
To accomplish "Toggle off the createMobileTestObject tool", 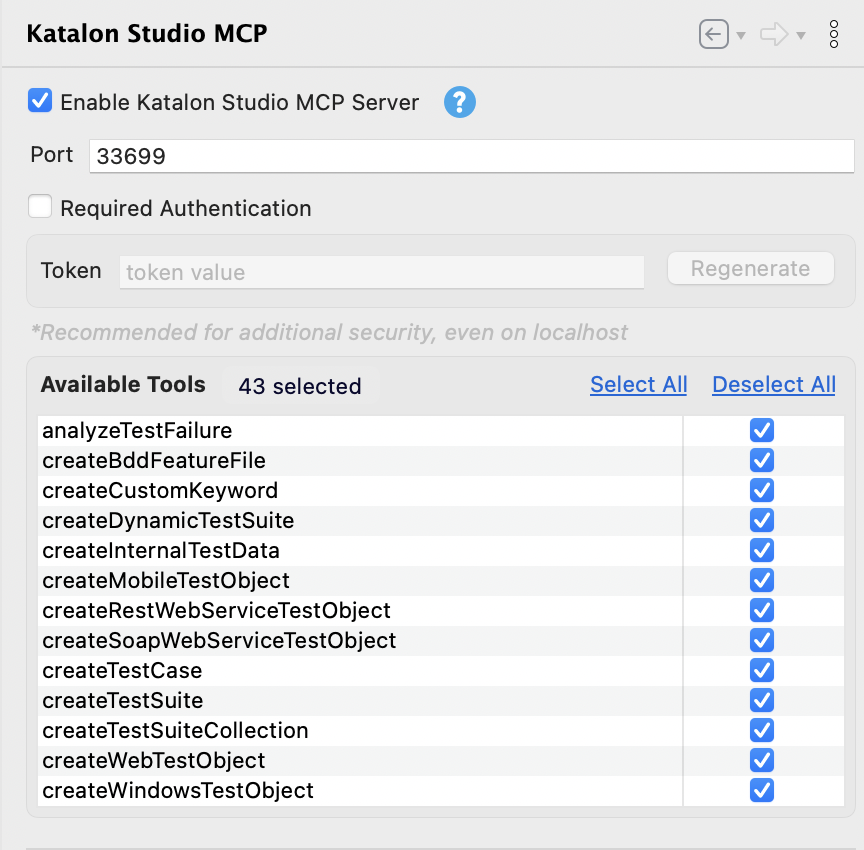I will [762, 580].
